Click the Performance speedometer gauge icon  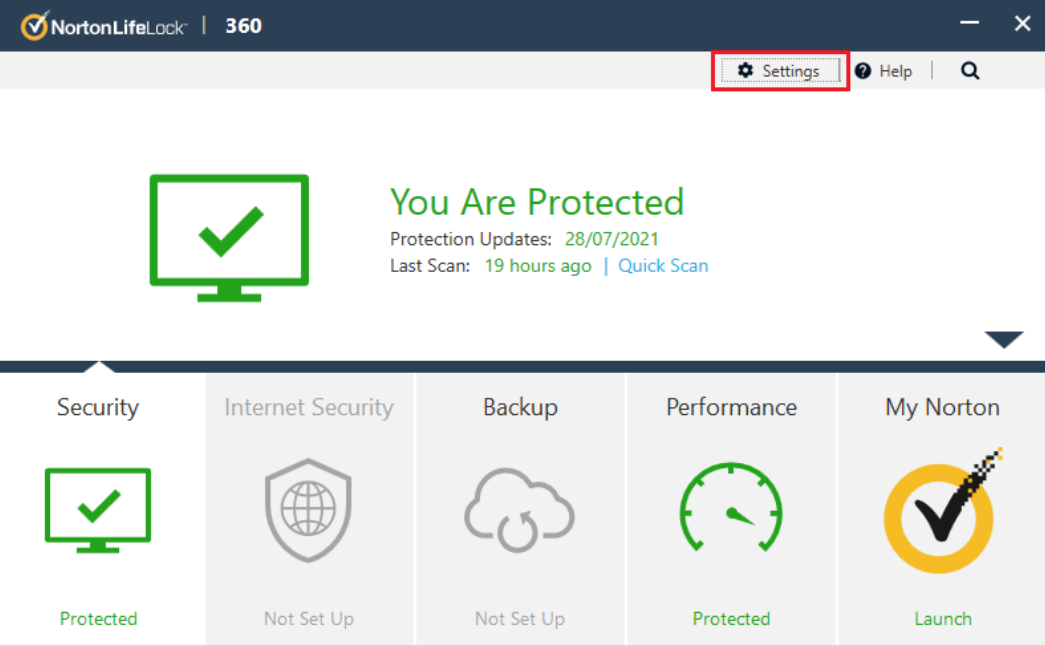pos(731,508)
